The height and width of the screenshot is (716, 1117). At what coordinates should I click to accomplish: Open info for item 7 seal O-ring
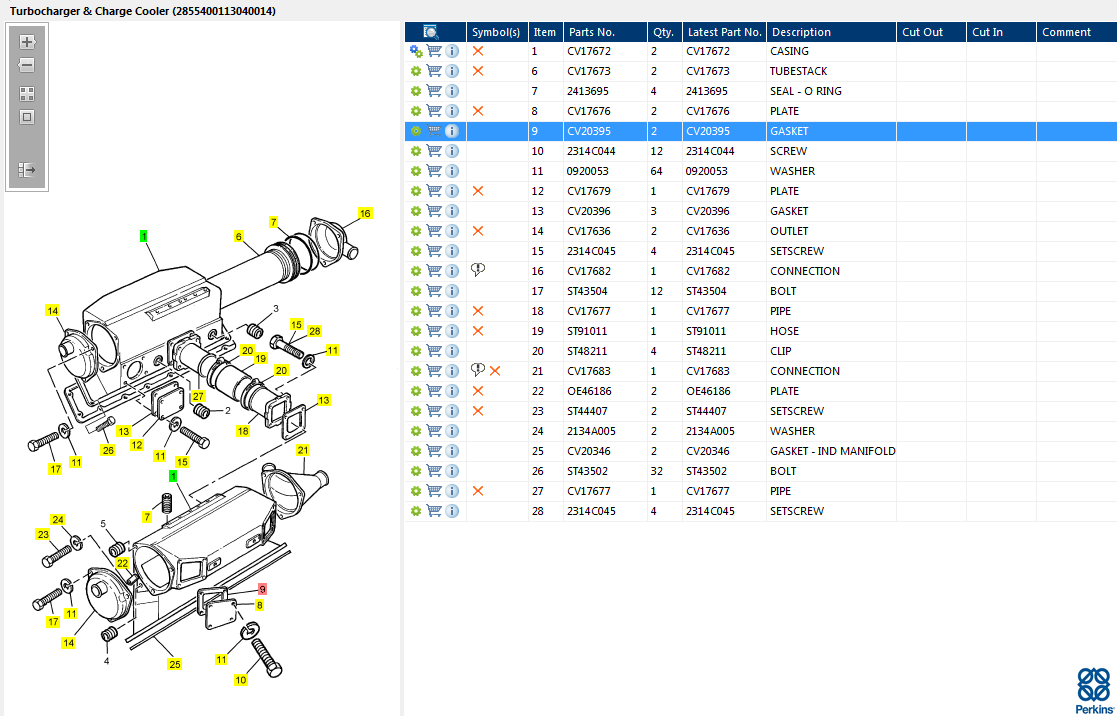pyautogui.click(x=452, y=91)
